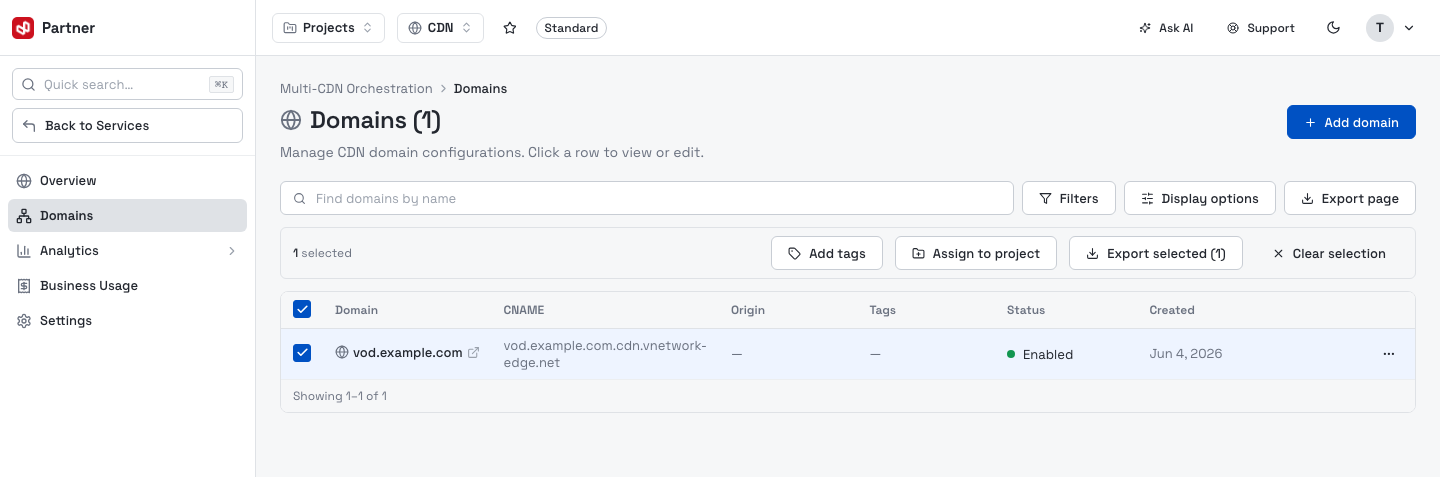Click the Add domain button

(1351, 122)
